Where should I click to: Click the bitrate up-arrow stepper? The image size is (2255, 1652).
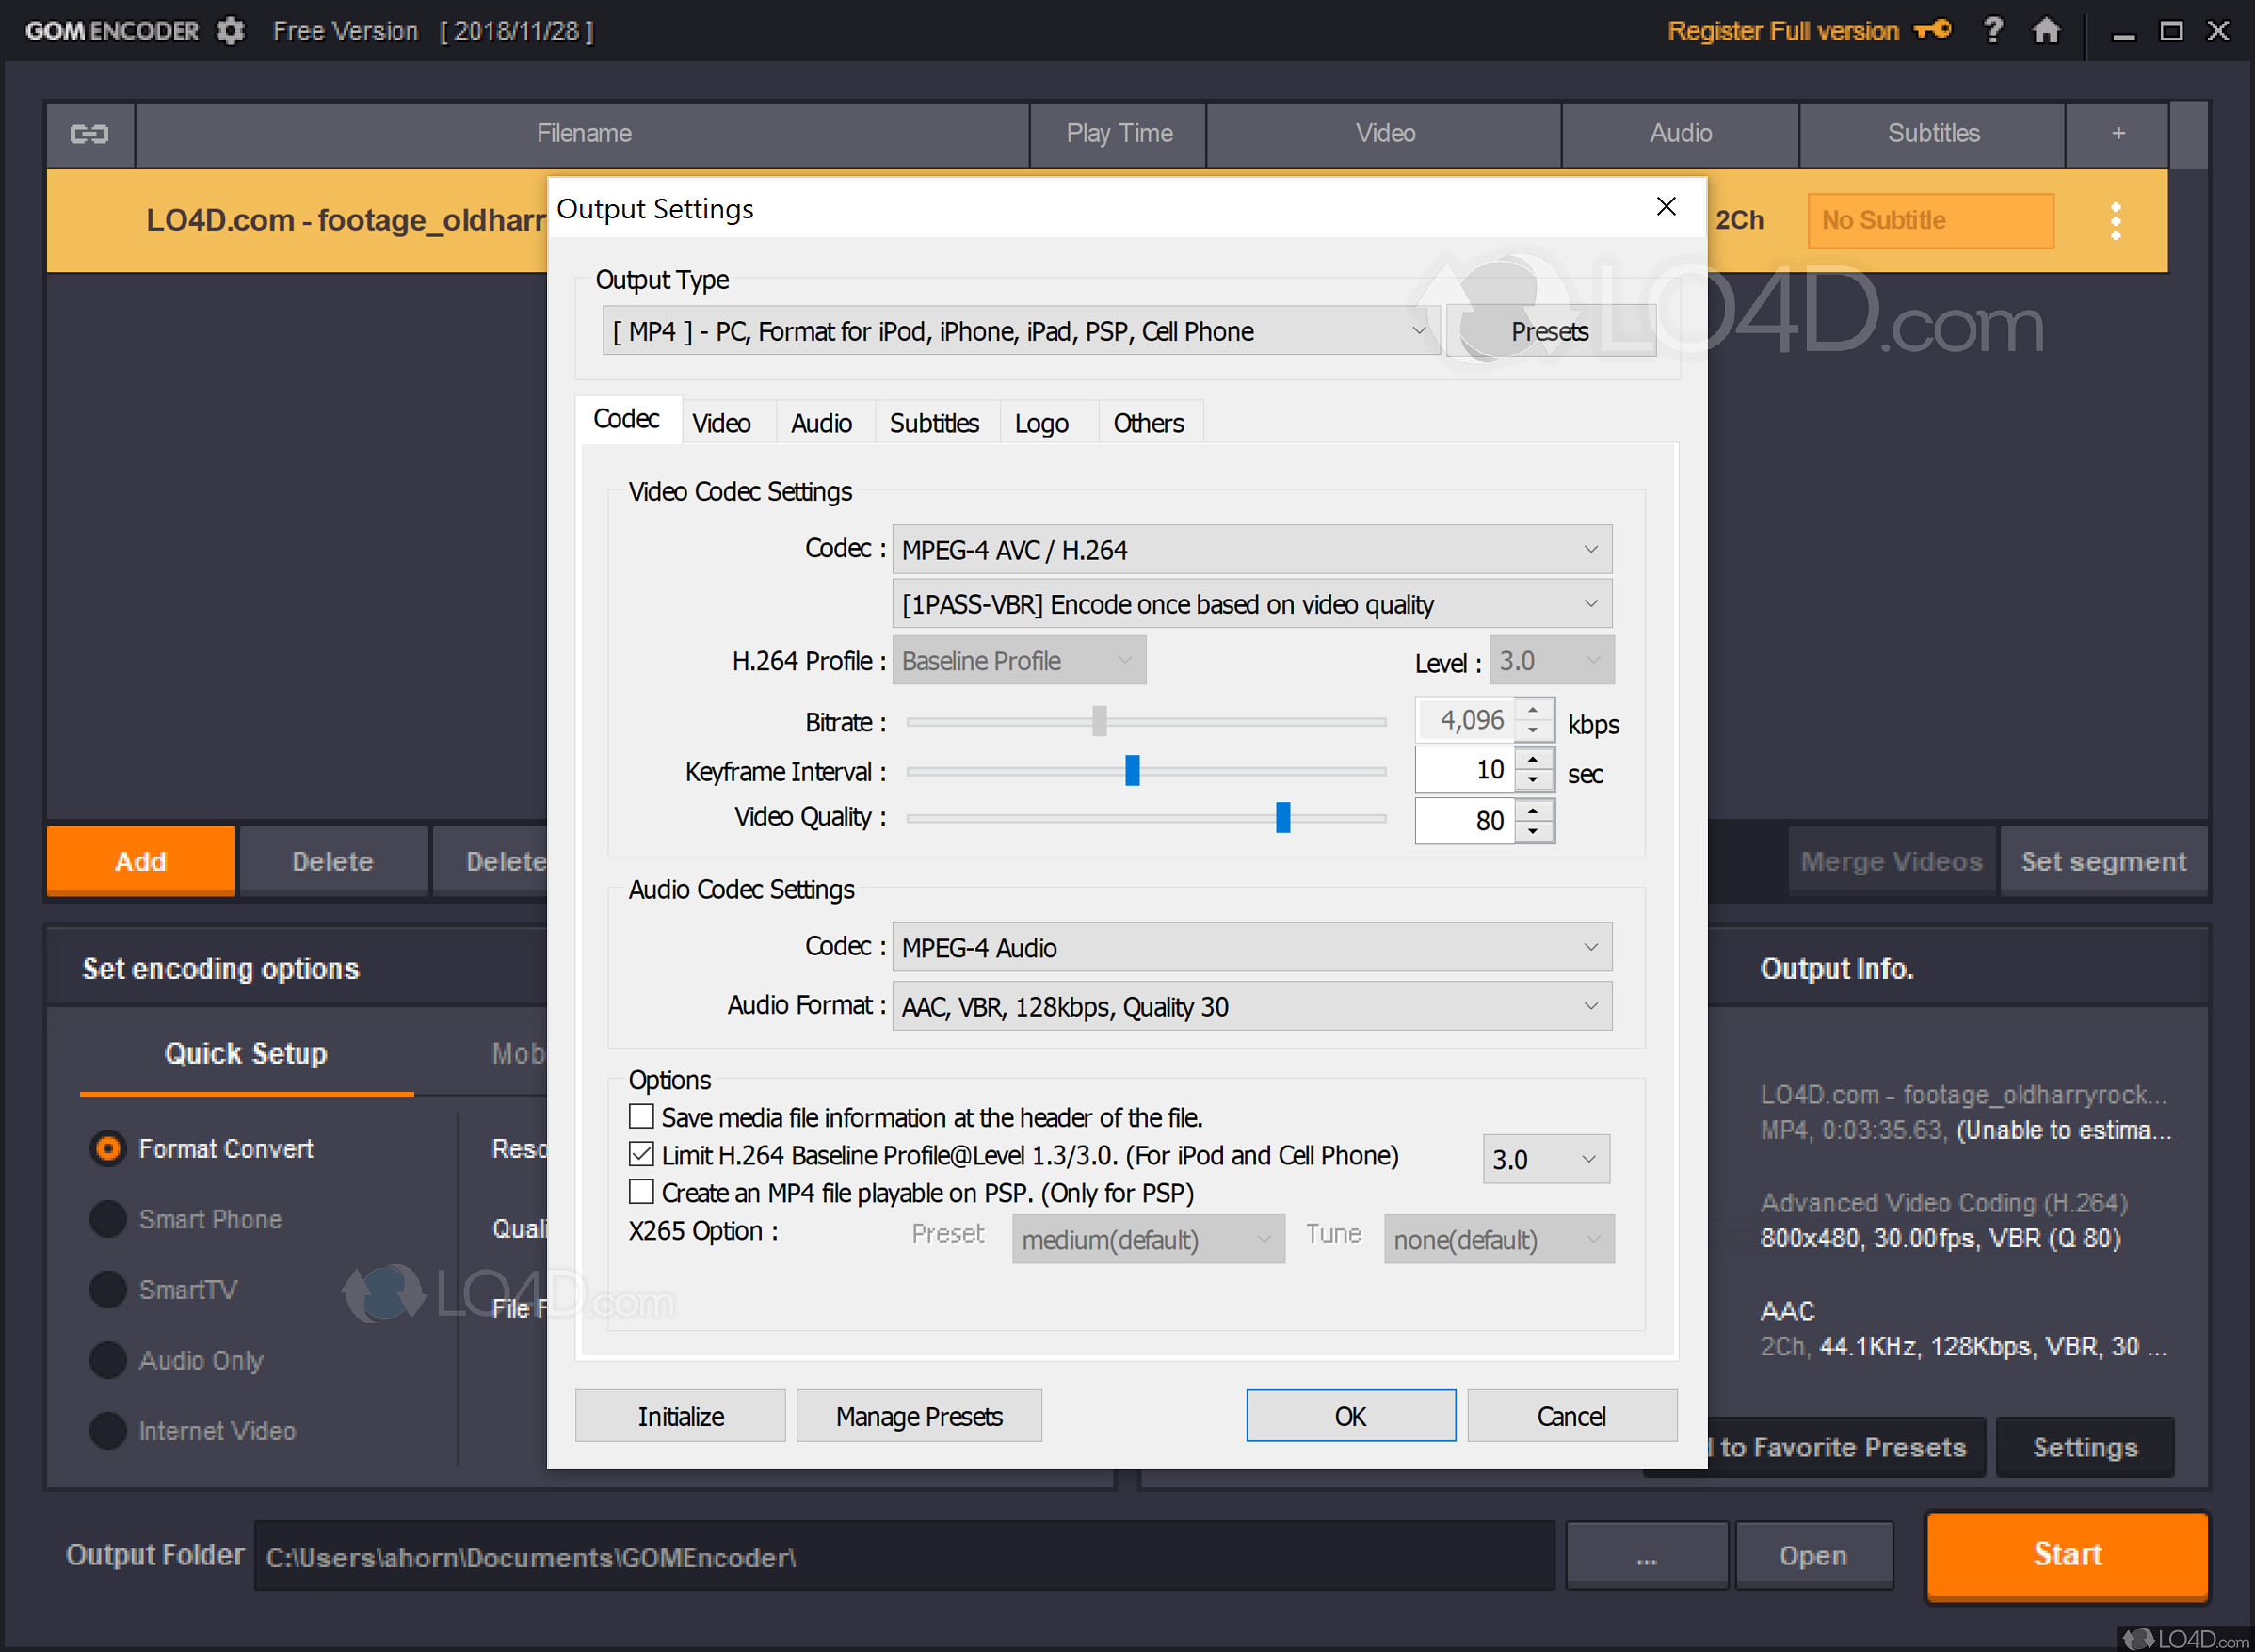coord(1533,709)
